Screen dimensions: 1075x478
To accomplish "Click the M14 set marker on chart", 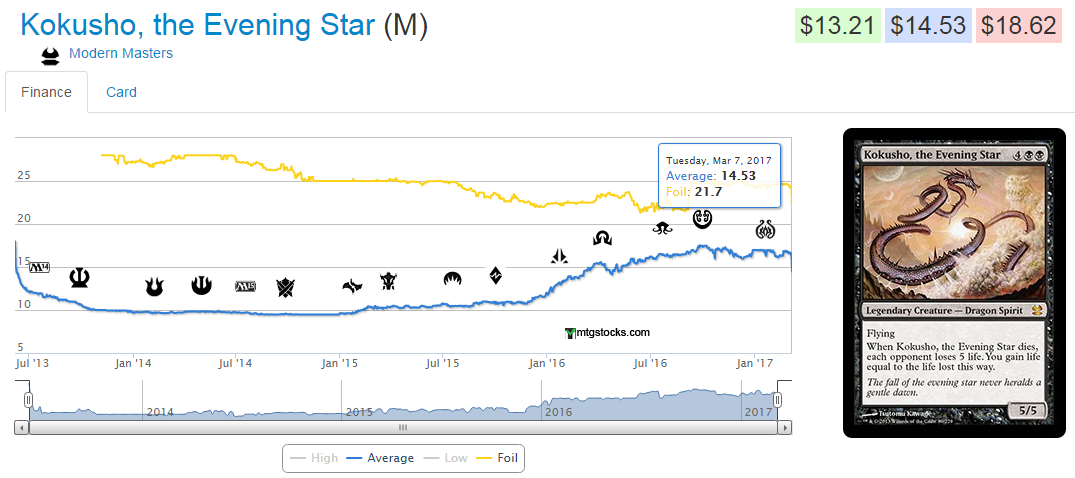I will 40,267.
